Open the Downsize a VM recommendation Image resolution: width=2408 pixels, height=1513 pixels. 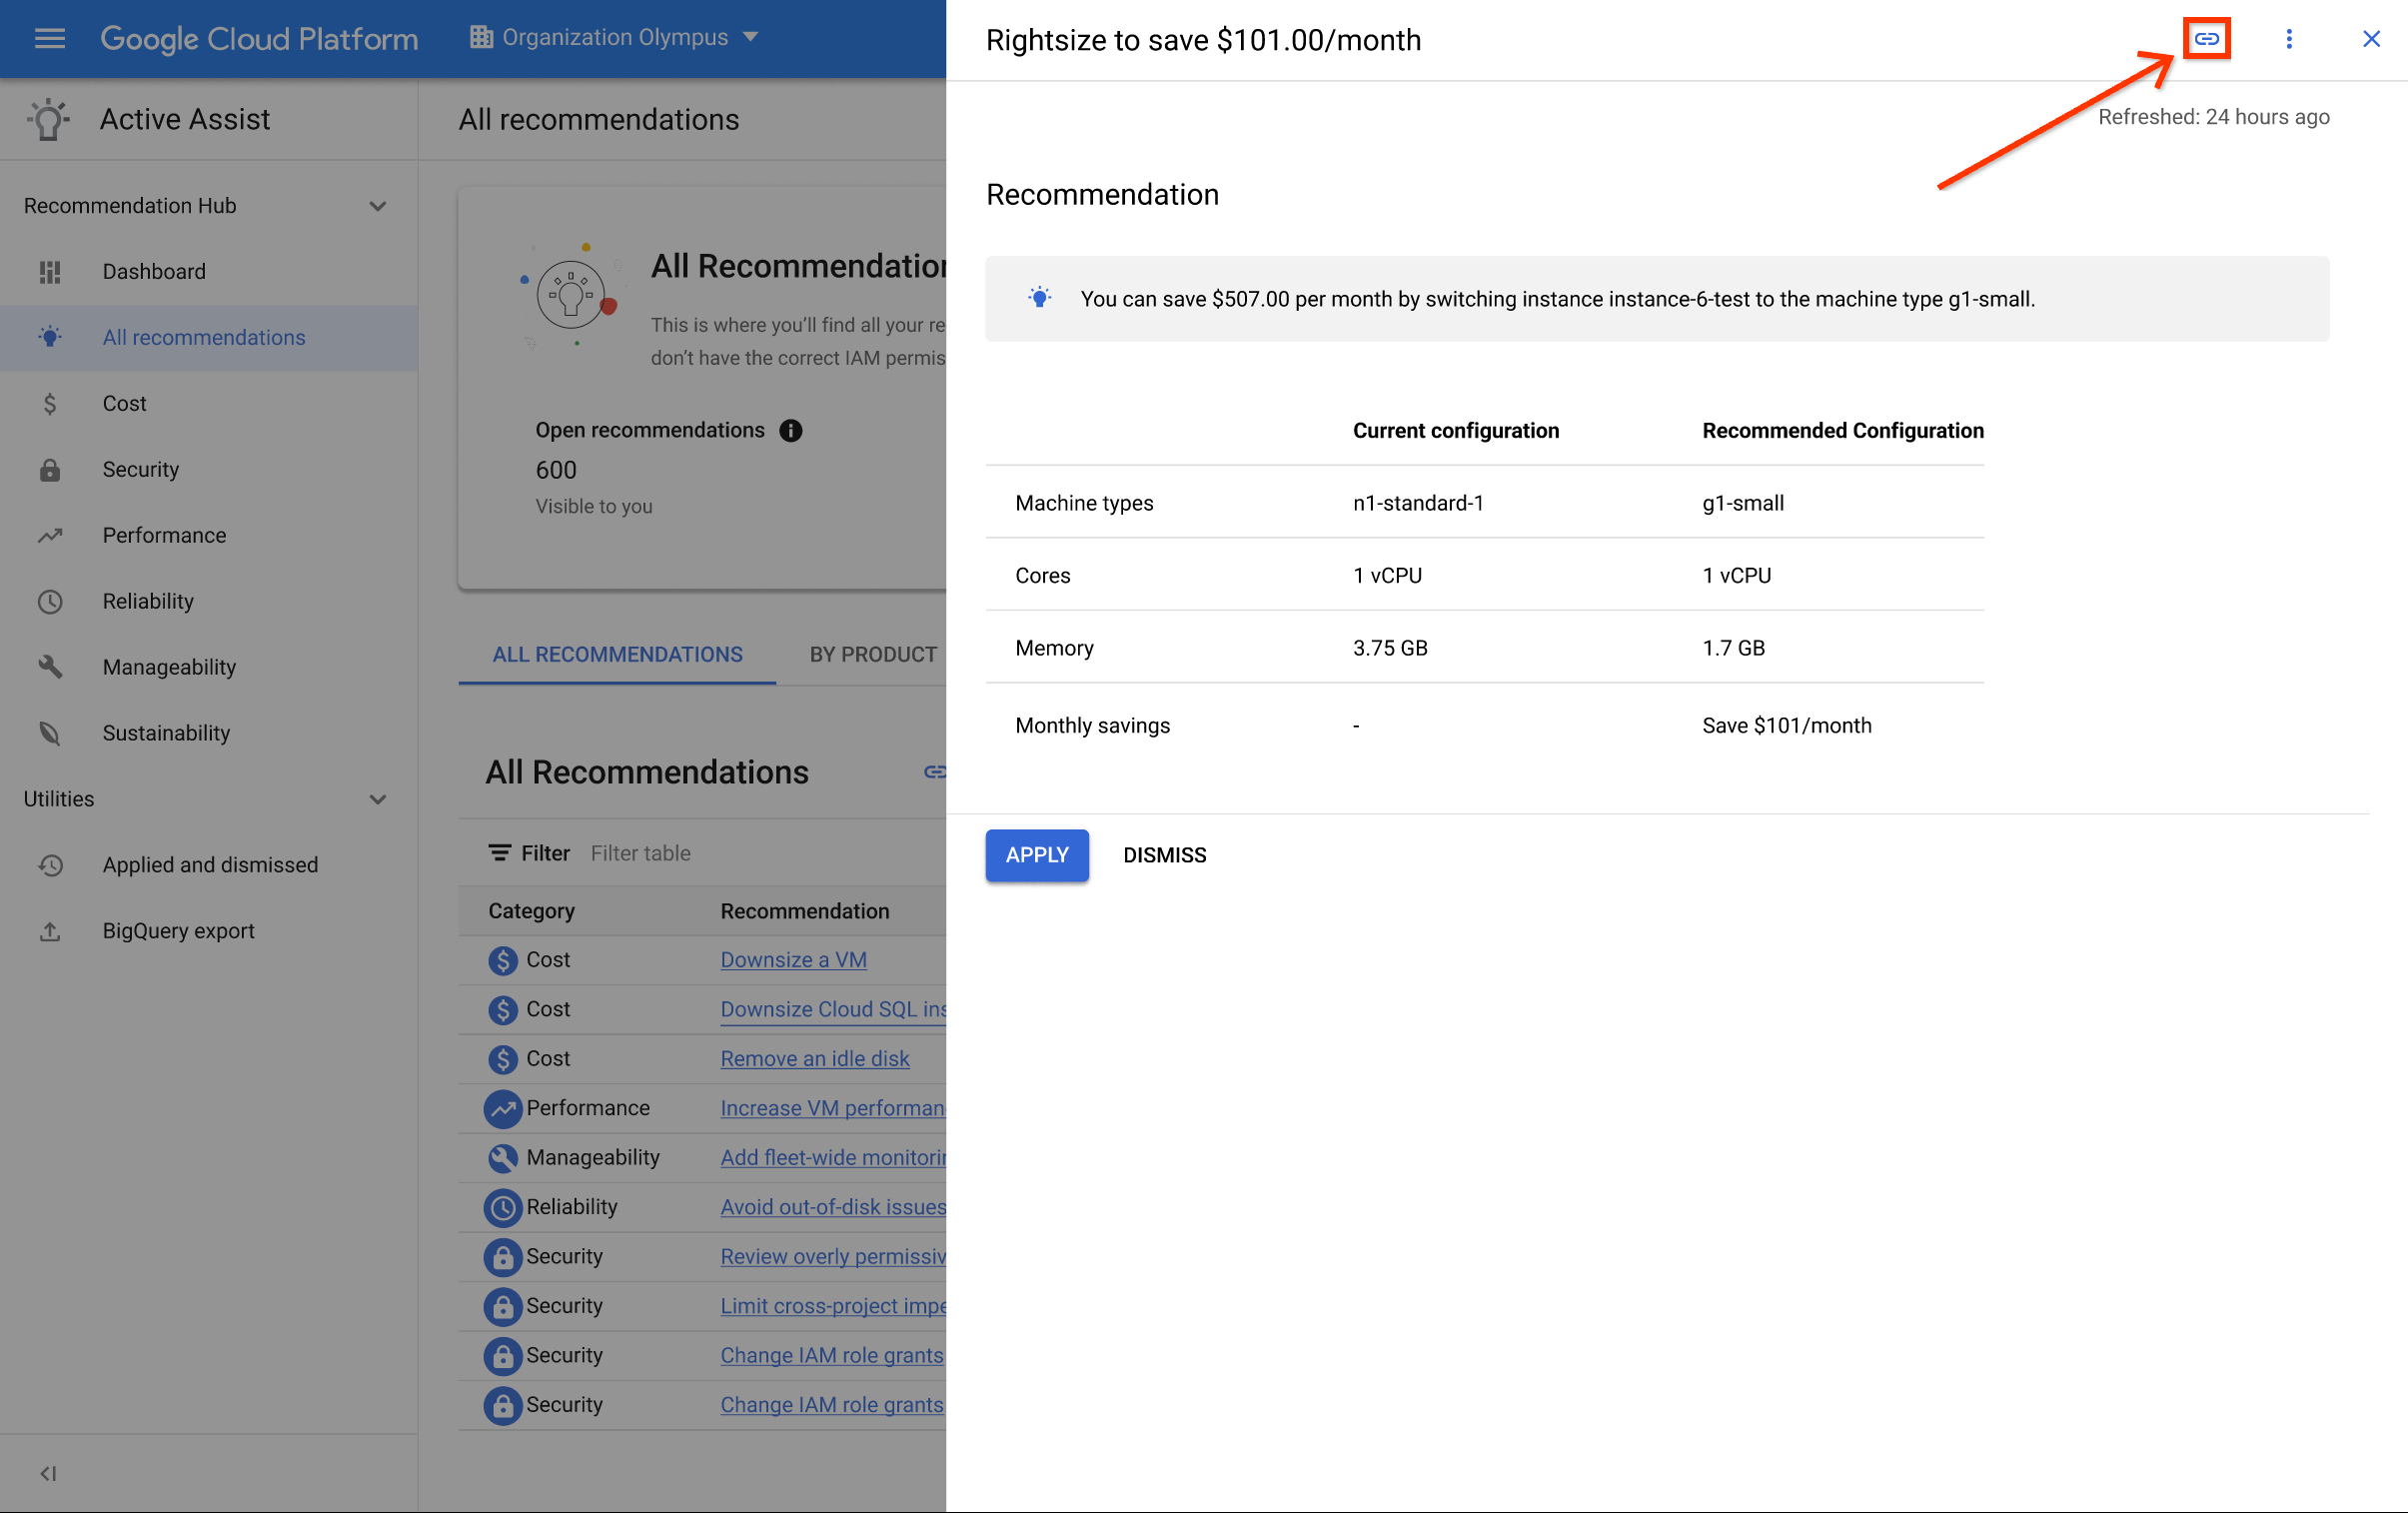point(794,958)
